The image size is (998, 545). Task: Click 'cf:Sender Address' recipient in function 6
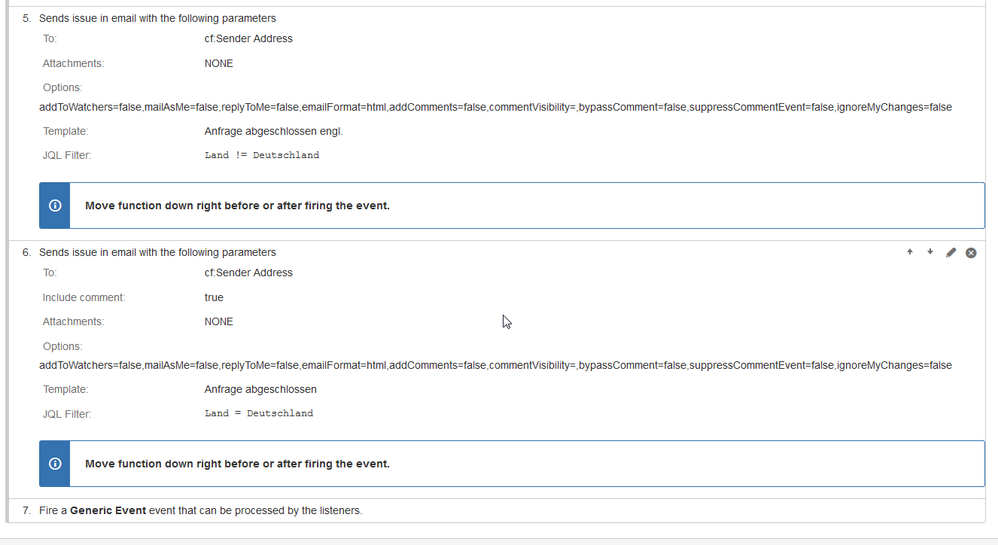pyautogui.click(x=248, y=272)
